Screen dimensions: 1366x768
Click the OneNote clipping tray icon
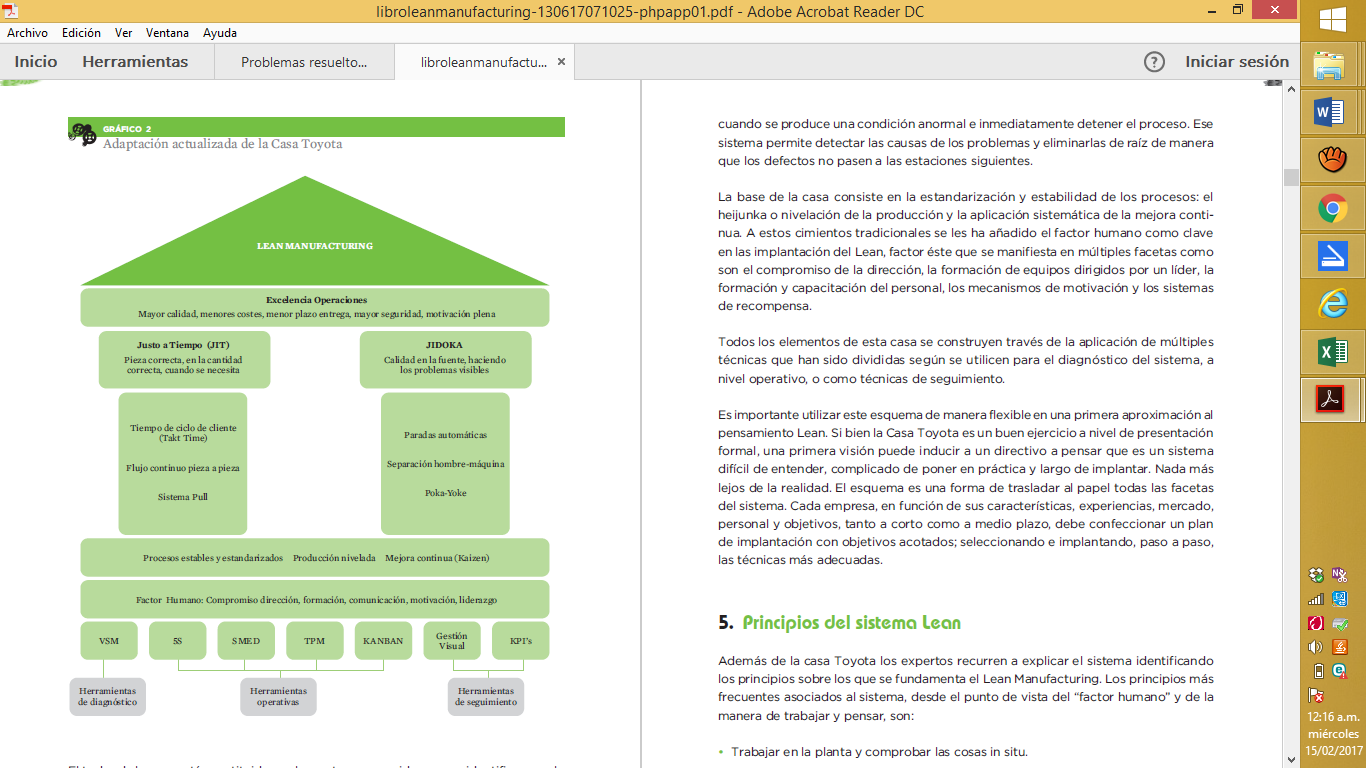1340,575
